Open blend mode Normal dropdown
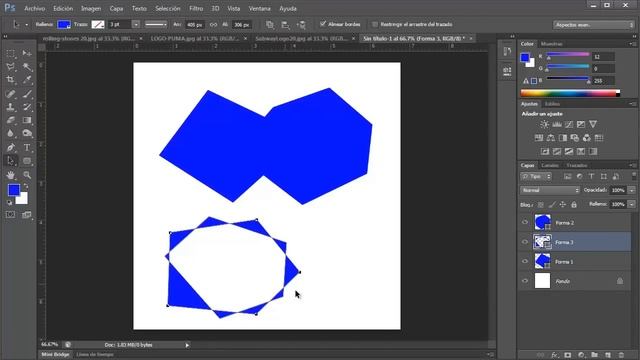Screen dimensions: 640x360 click(550, 190)
